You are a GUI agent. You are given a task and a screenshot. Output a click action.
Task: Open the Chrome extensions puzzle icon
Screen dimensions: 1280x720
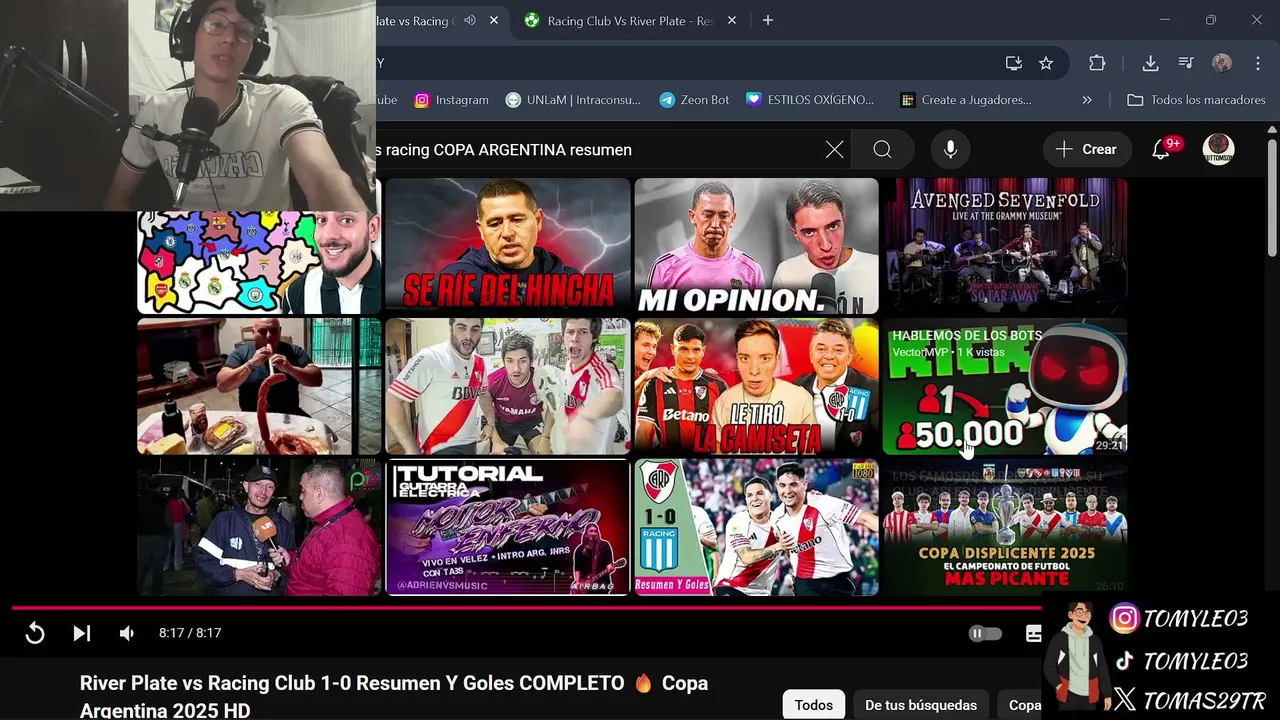pyautogui.click(x=1097, y=63)
